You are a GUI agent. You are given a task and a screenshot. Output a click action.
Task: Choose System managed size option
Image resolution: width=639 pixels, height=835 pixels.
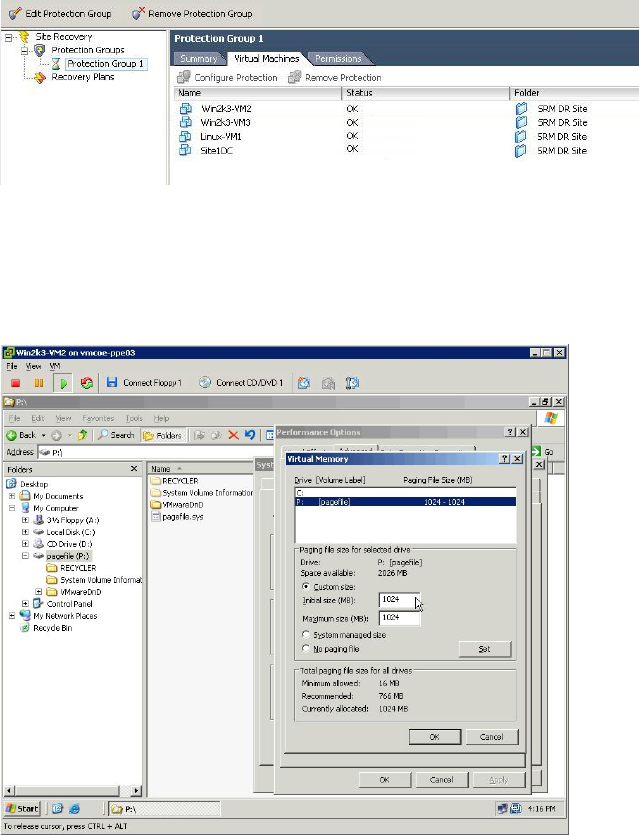coord(305,634)
